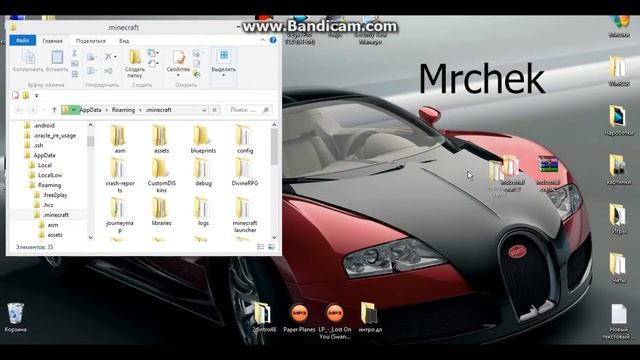
Task: Open the File (Файл) menu tab
Action: tap(23, 40)
